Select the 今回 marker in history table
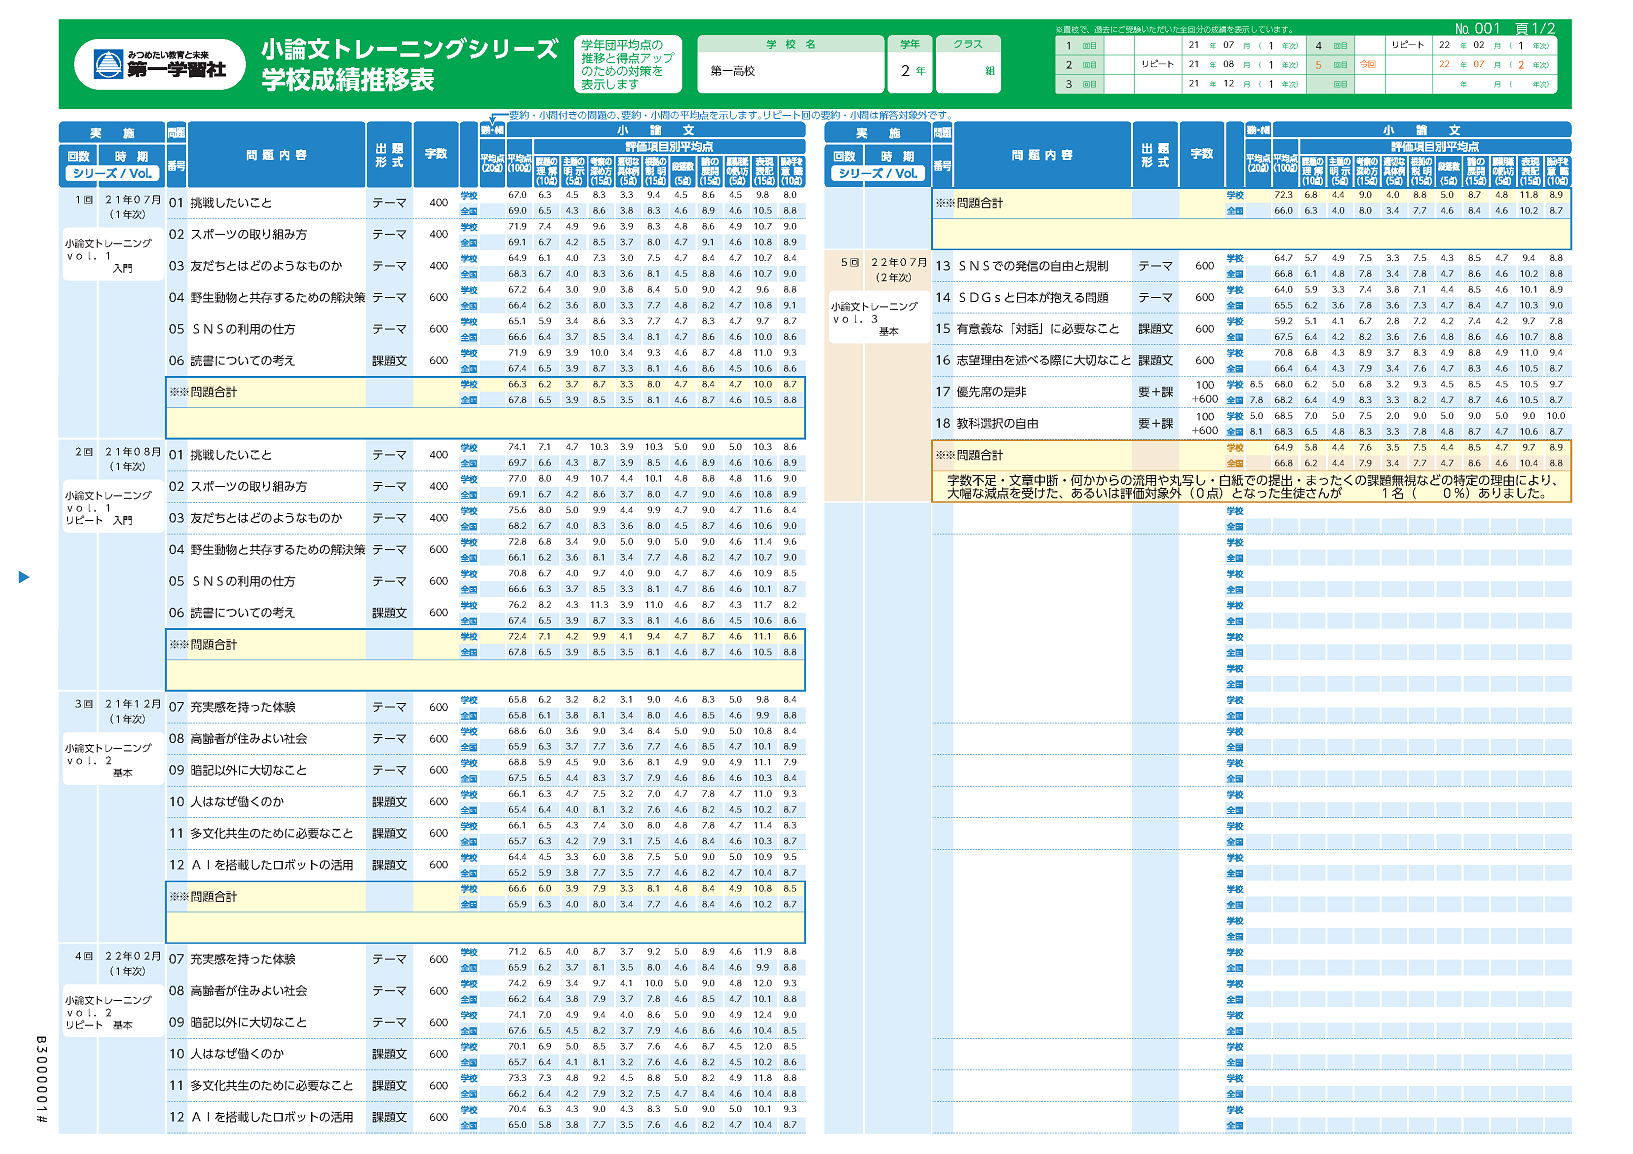The width and height of the screenshot is (1633, 1154). tap(1367, 65)
